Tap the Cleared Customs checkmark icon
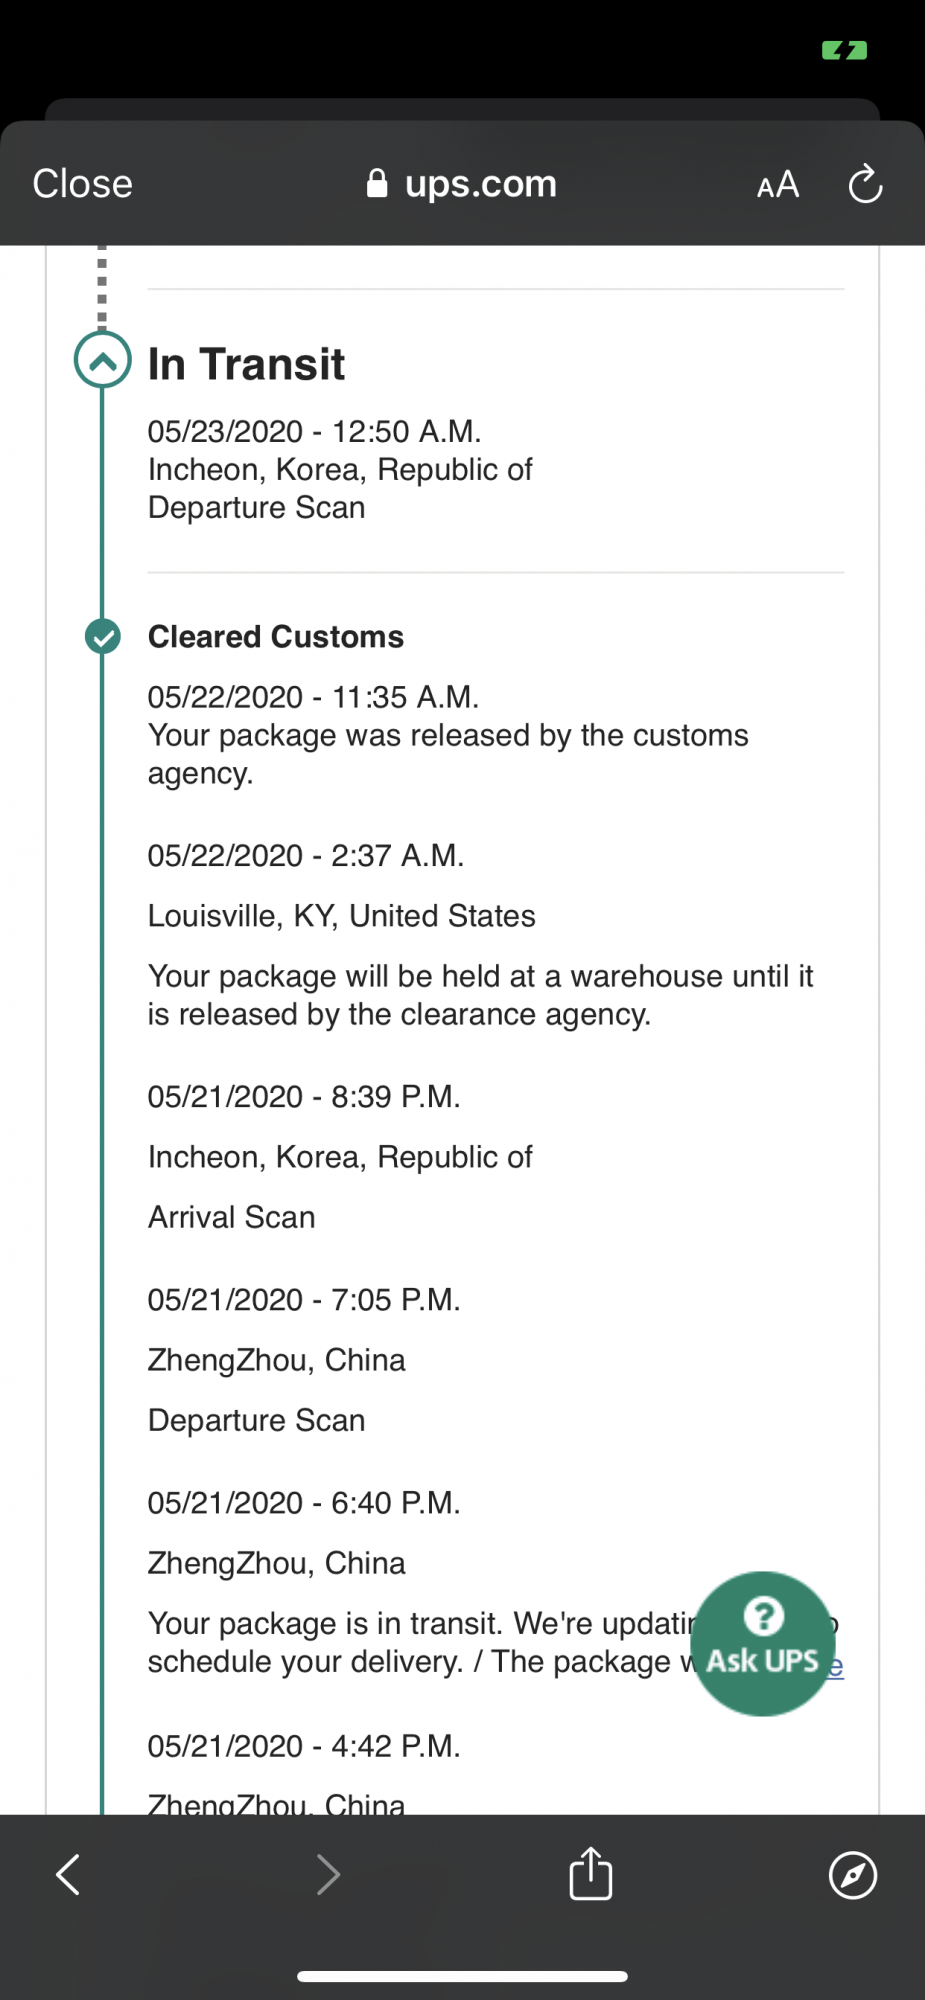 102,636
